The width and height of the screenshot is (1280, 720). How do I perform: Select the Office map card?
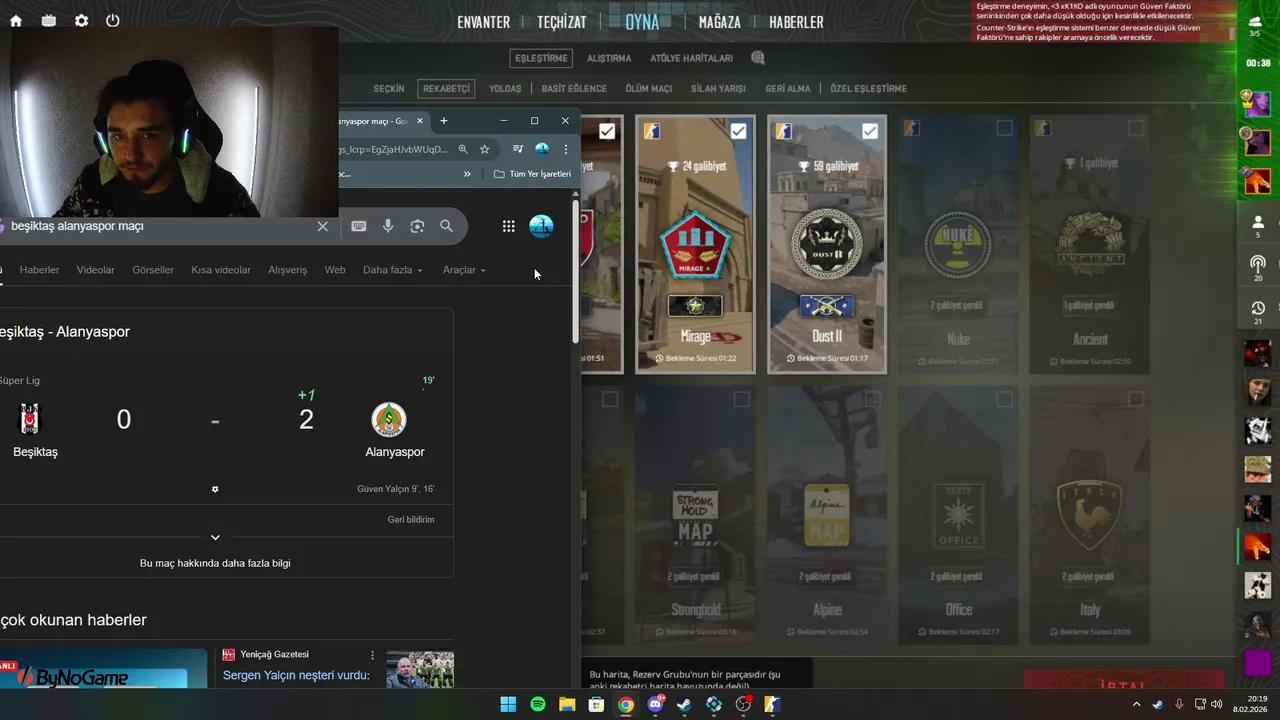[x=958, y=513]
